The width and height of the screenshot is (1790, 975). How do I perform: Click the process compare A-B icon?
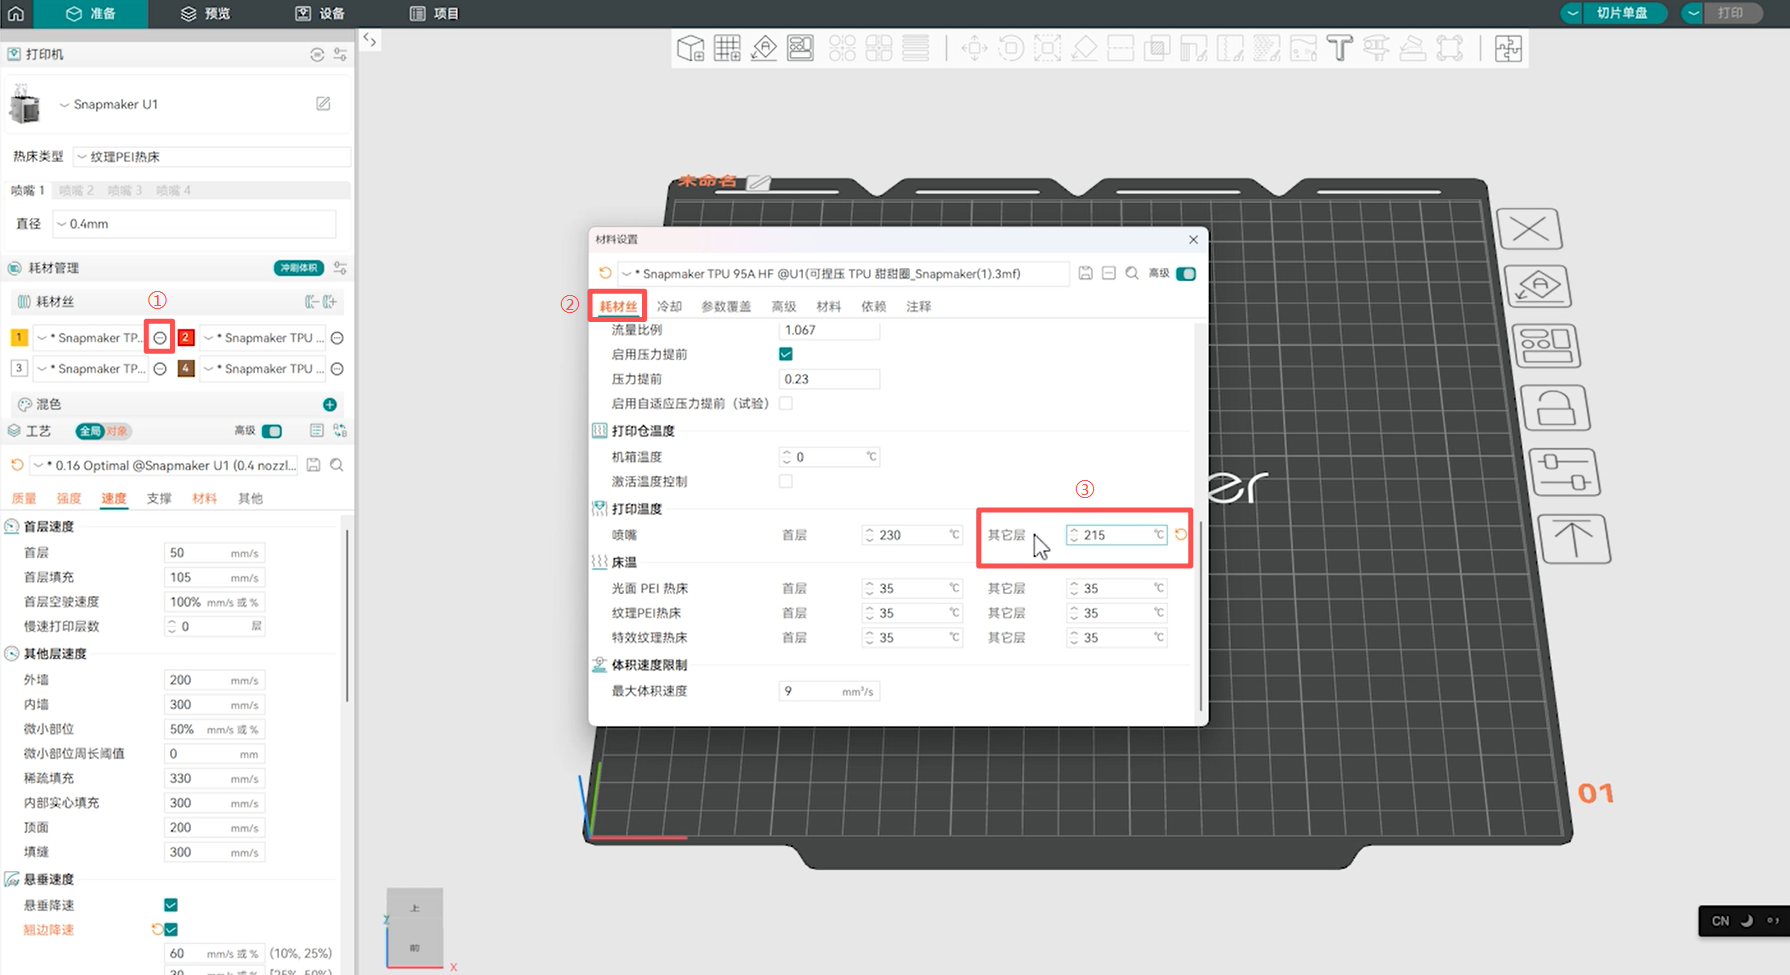pyautogui.click(x=340, y=430)
